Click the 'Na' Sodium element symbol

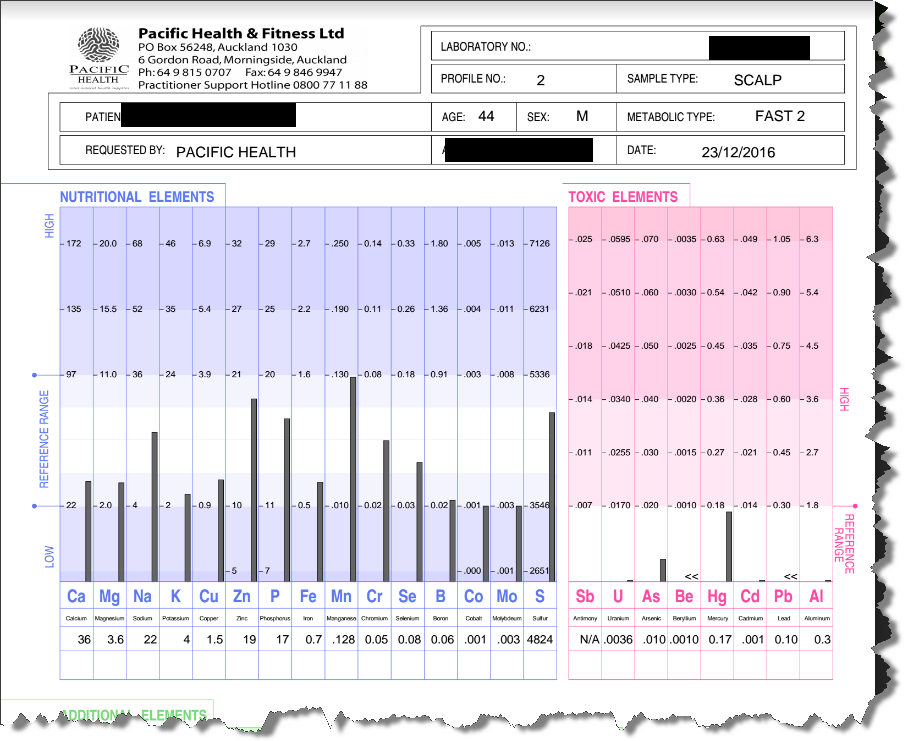[x=143, y=596]
